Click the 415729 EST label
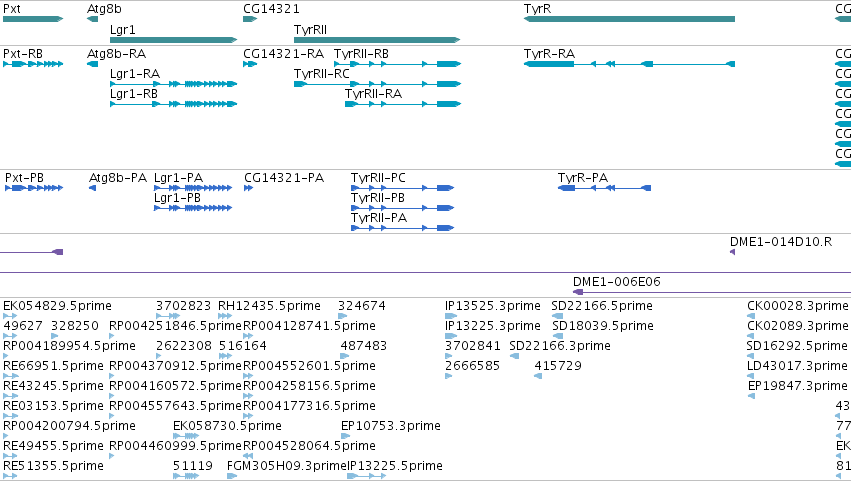The height and width of the screenshot is (481, 851). pos(558,366)
